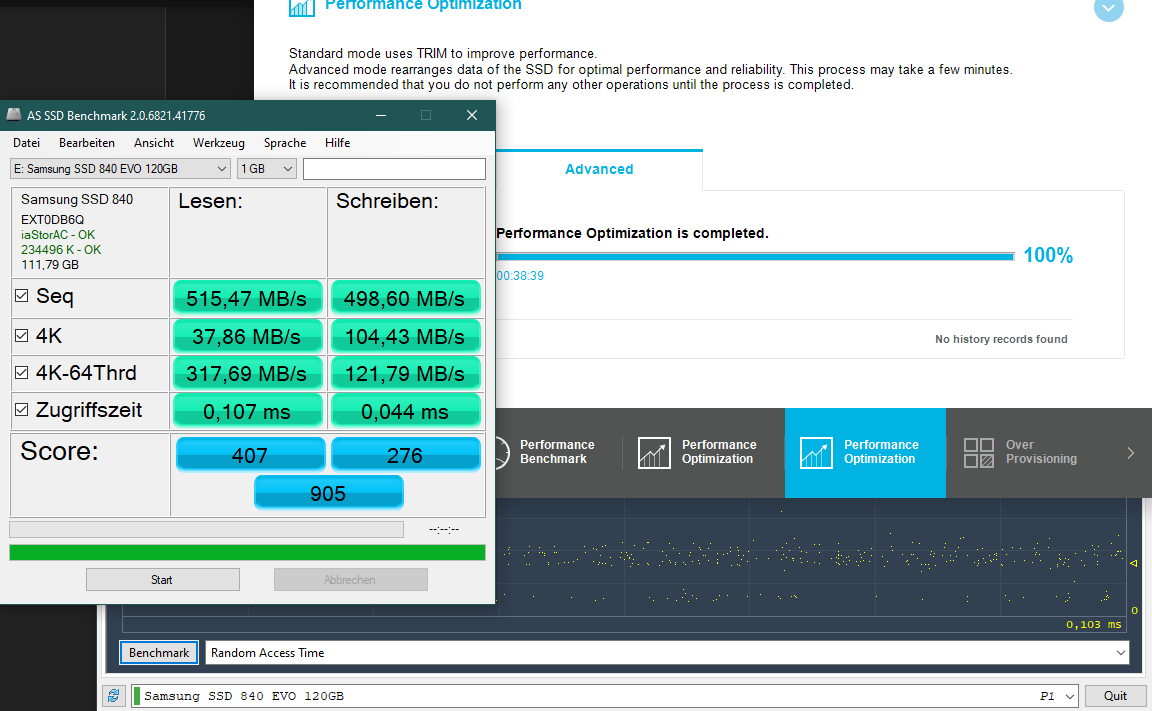Screen dimensions: 1152x711
Task: Disable the Zugriffszeit test checkbox
Action: pyautogui.click(x=22, y=410)
